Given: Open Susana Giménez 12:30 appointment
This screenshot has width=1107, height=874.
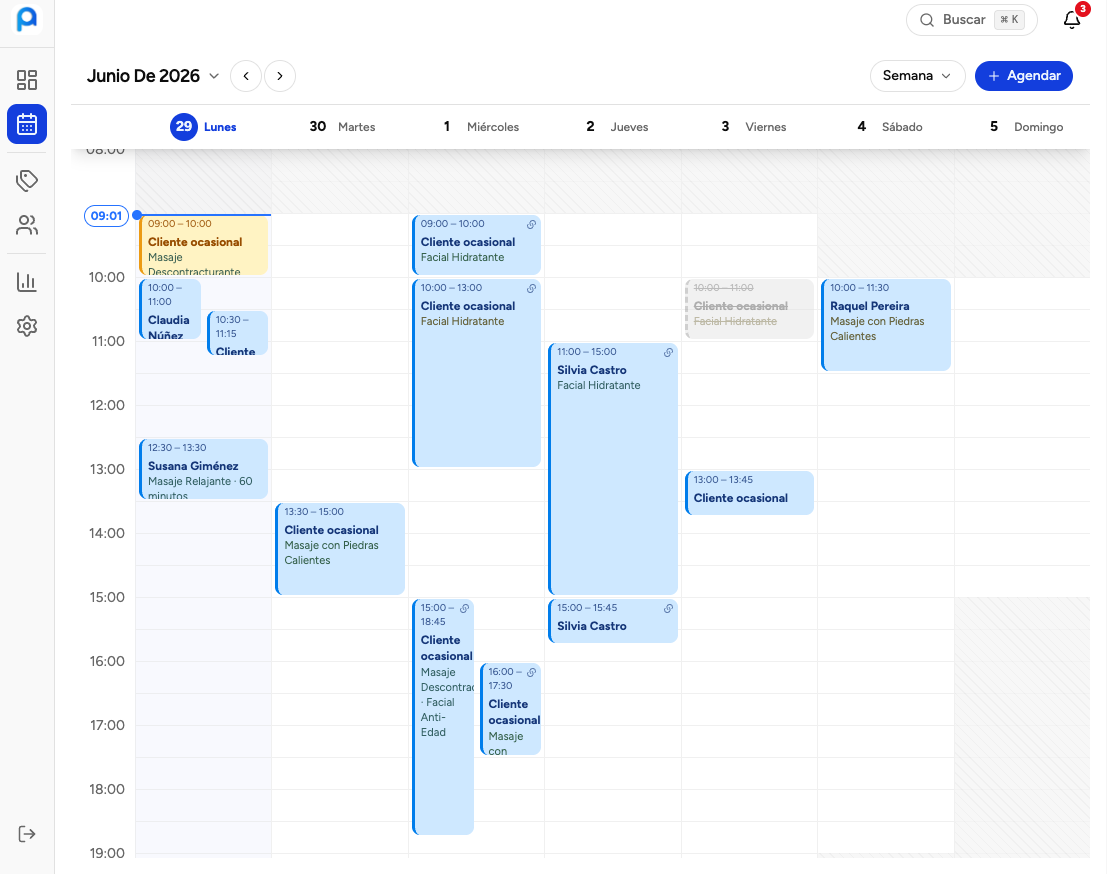Looking at the screenshot, I should tap(204, 469).
